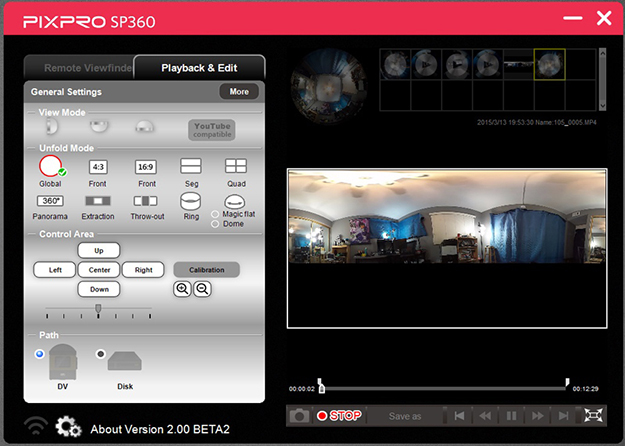Click the large circular fisheye preview
The height and width of the screenshot is (446, 625).
point(329,85)
